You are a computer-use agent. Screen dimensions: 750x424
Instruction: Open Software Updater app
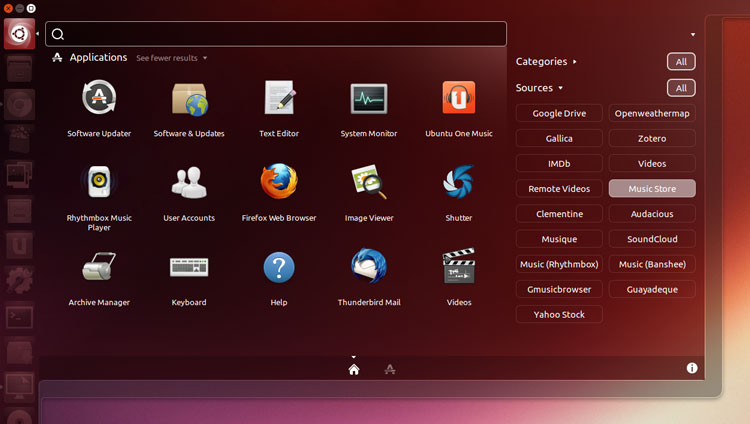pyautogui.click(x=99, y=98)
